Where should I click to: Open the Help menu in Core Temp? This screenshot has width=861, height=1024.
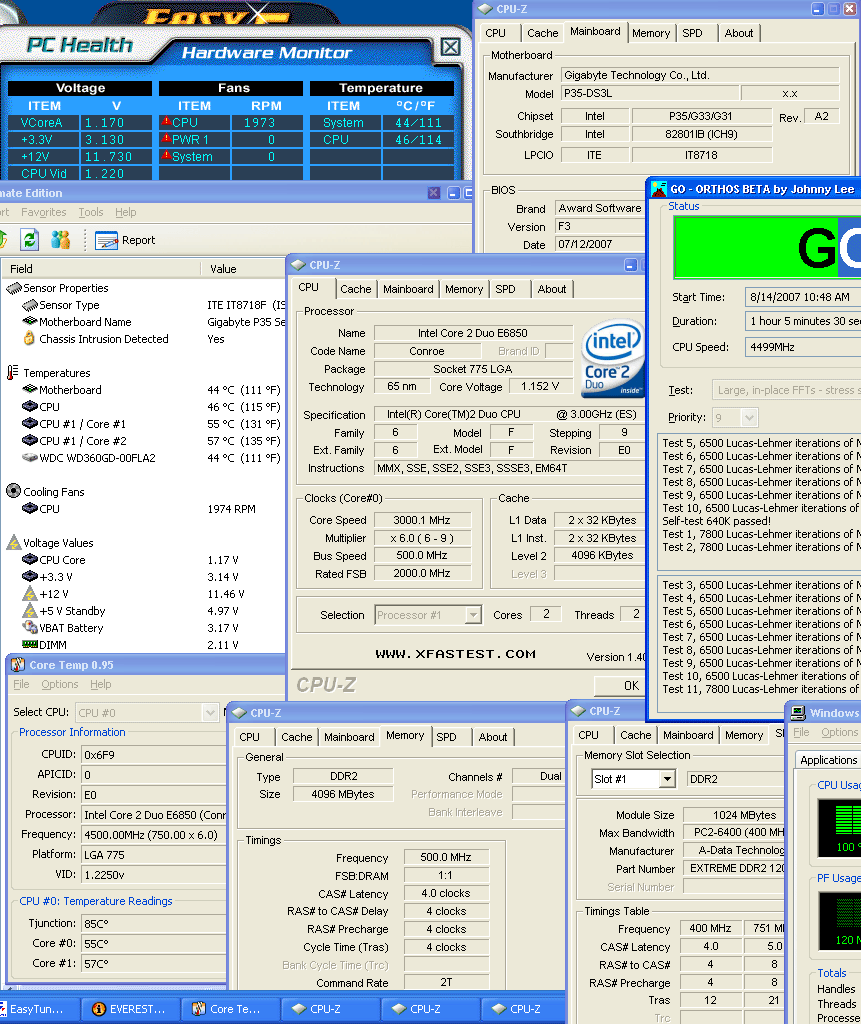(101, 684)
